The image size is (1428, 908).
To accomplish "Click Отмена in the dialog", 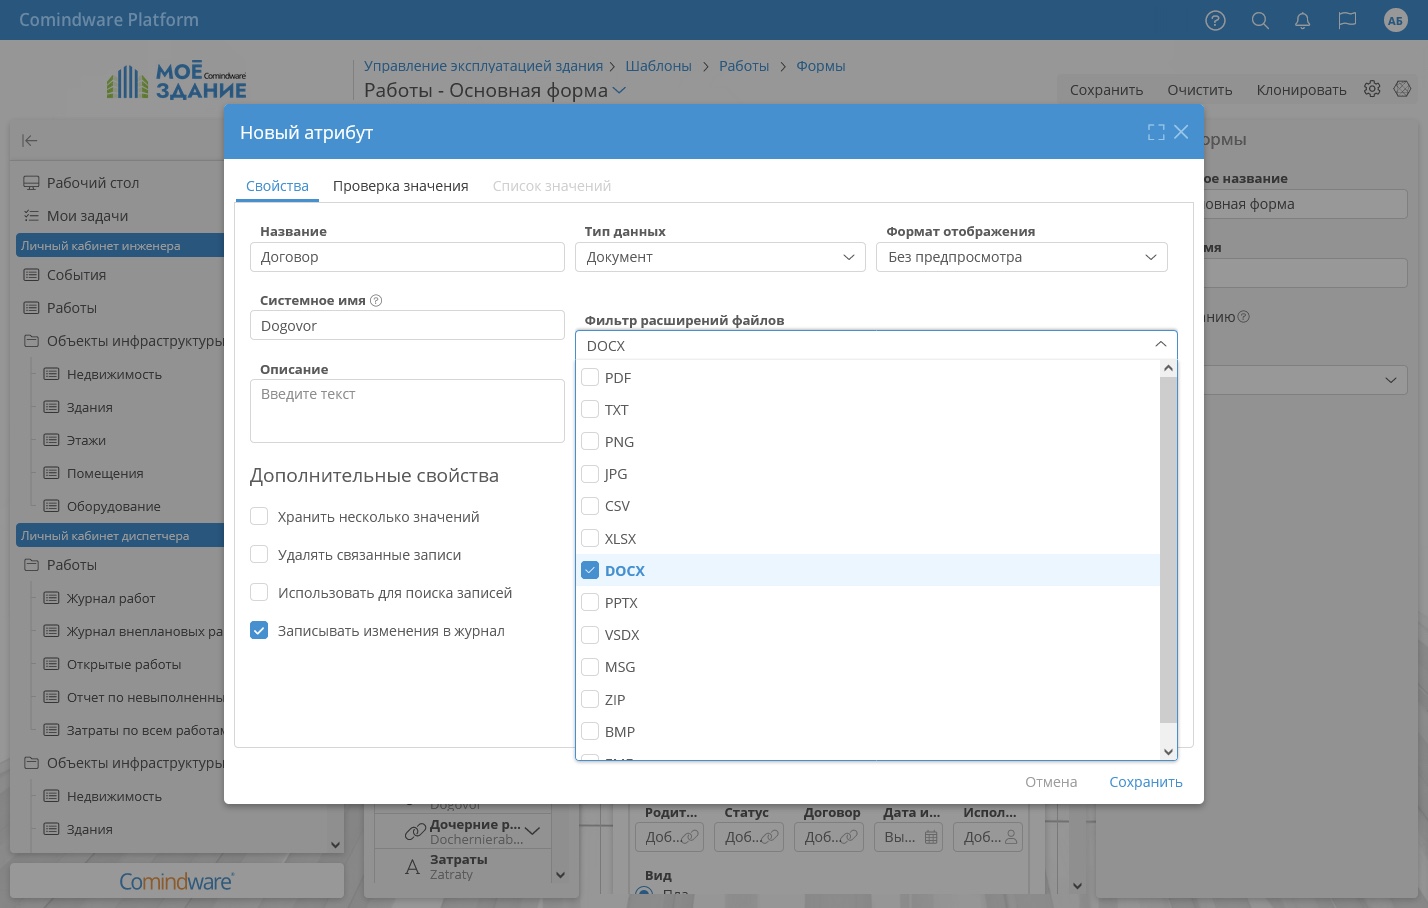I will click(x=1051, y=782).
